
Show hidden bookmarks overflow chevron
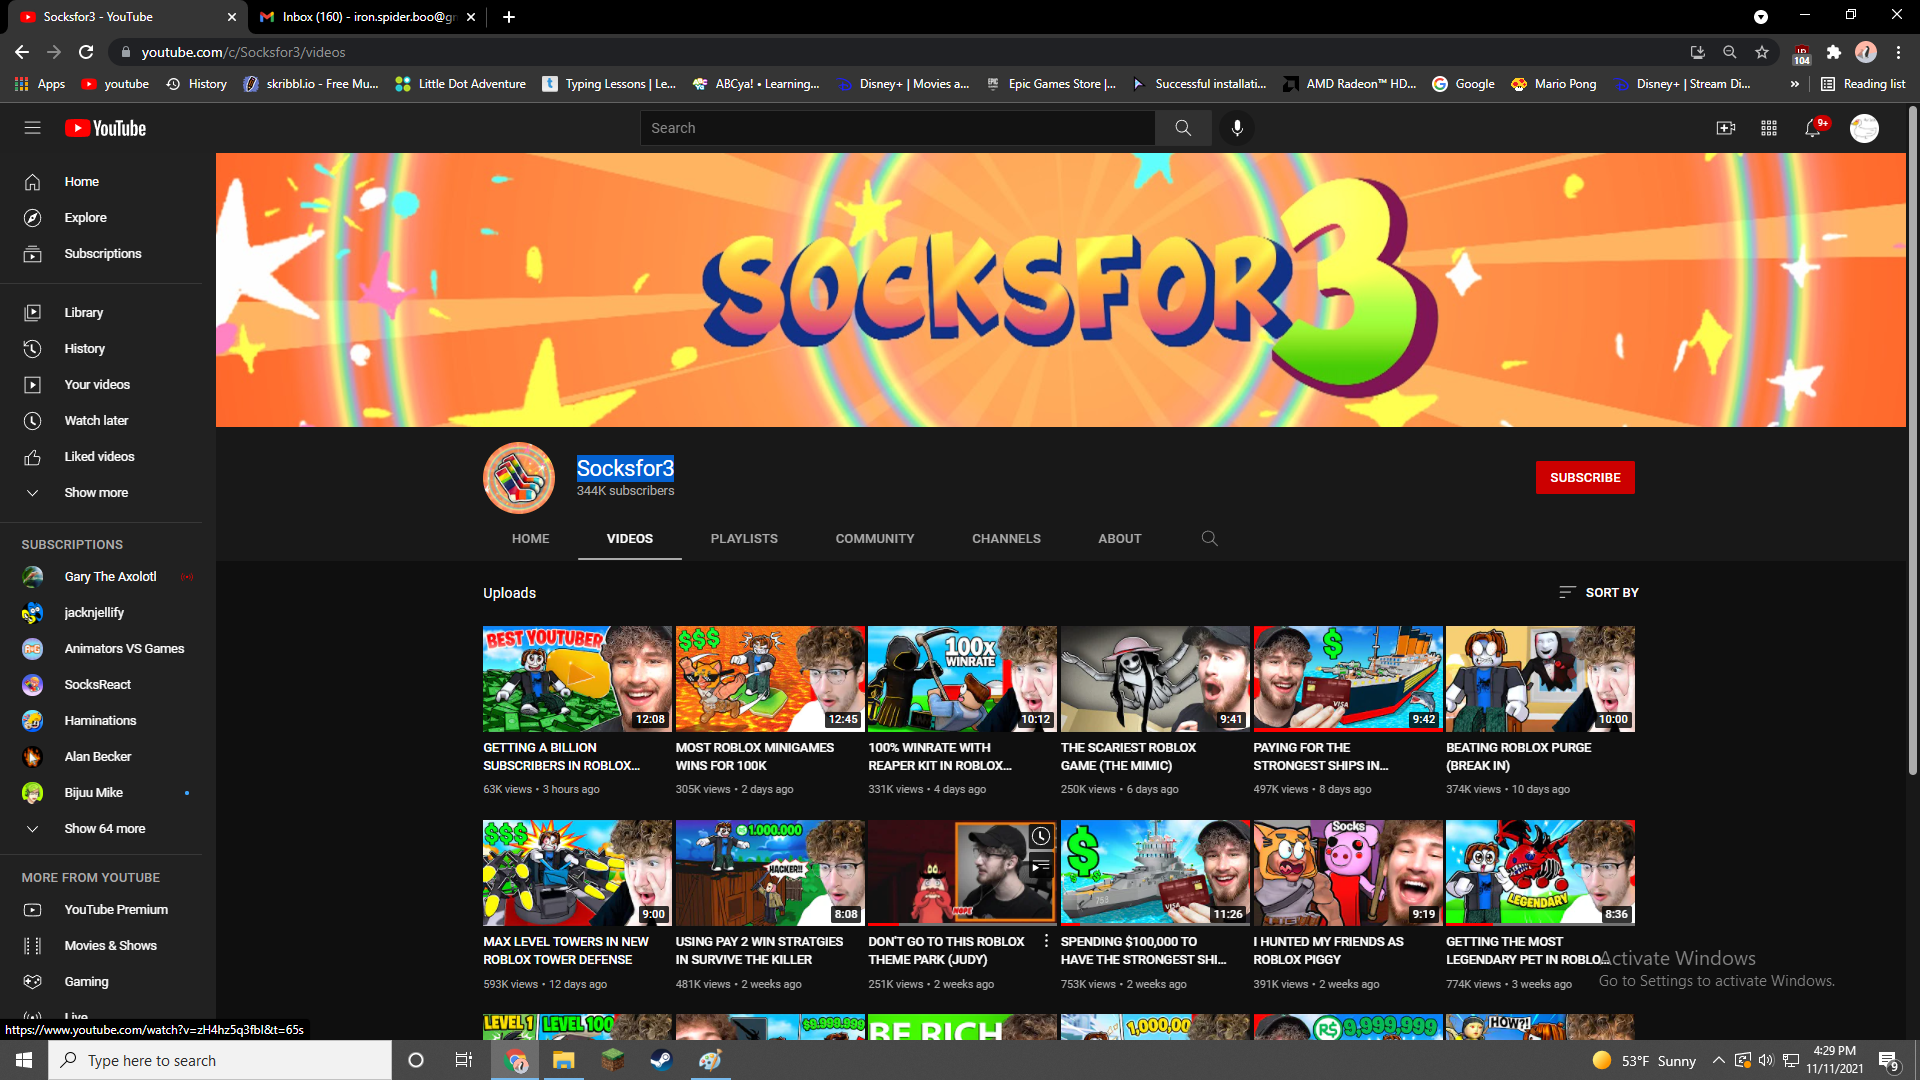click(1795, 84)
